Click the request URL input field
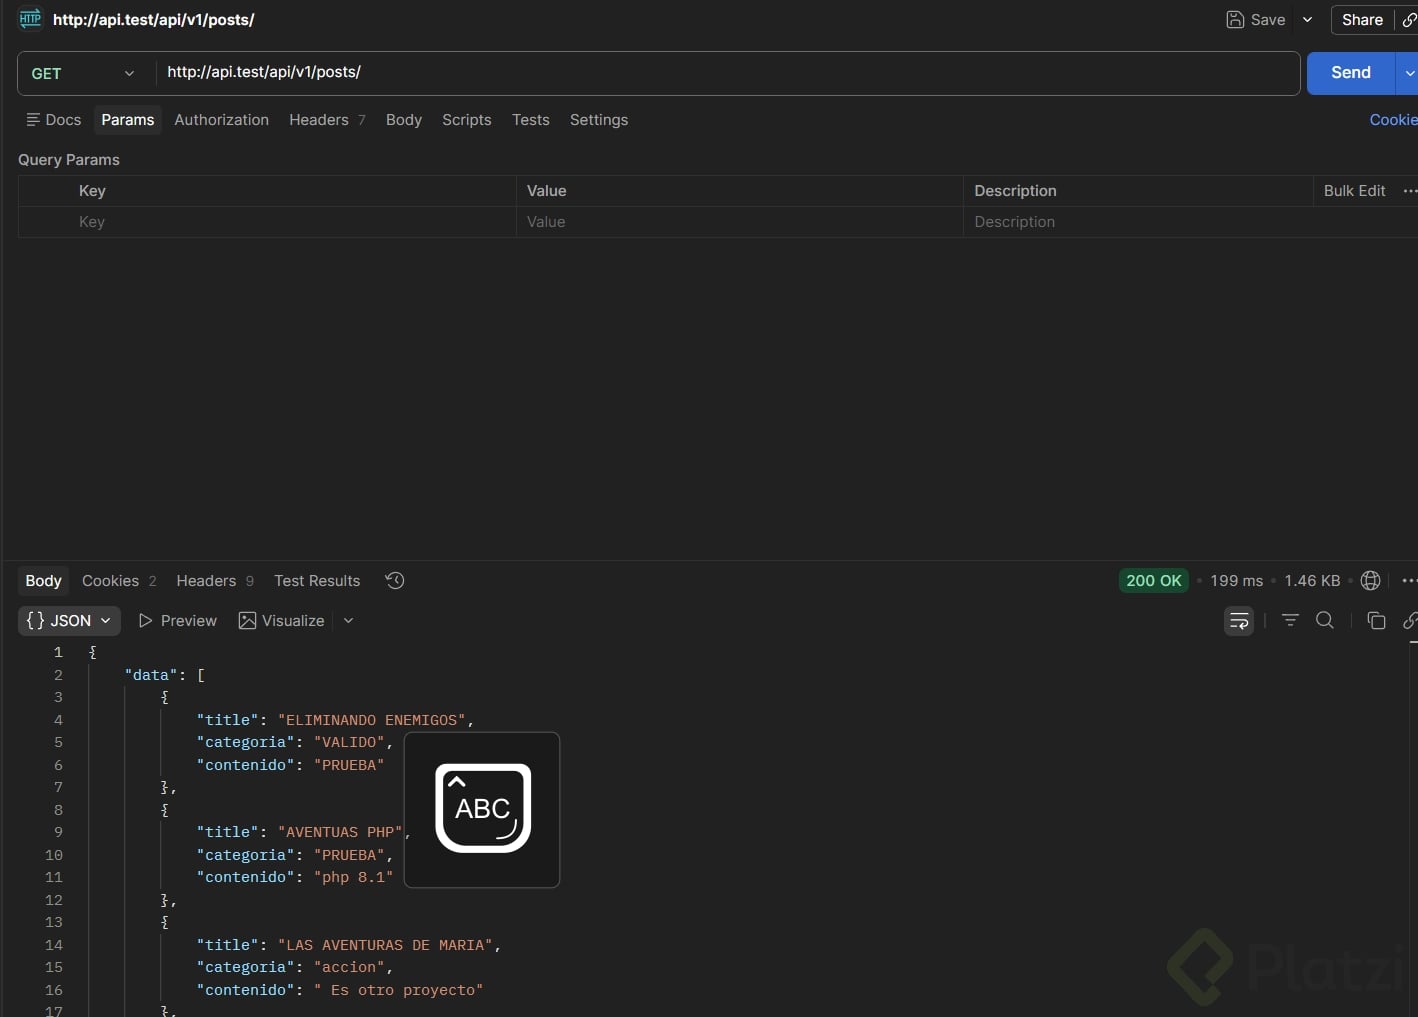The image size is (1418, 1017). 727,73
